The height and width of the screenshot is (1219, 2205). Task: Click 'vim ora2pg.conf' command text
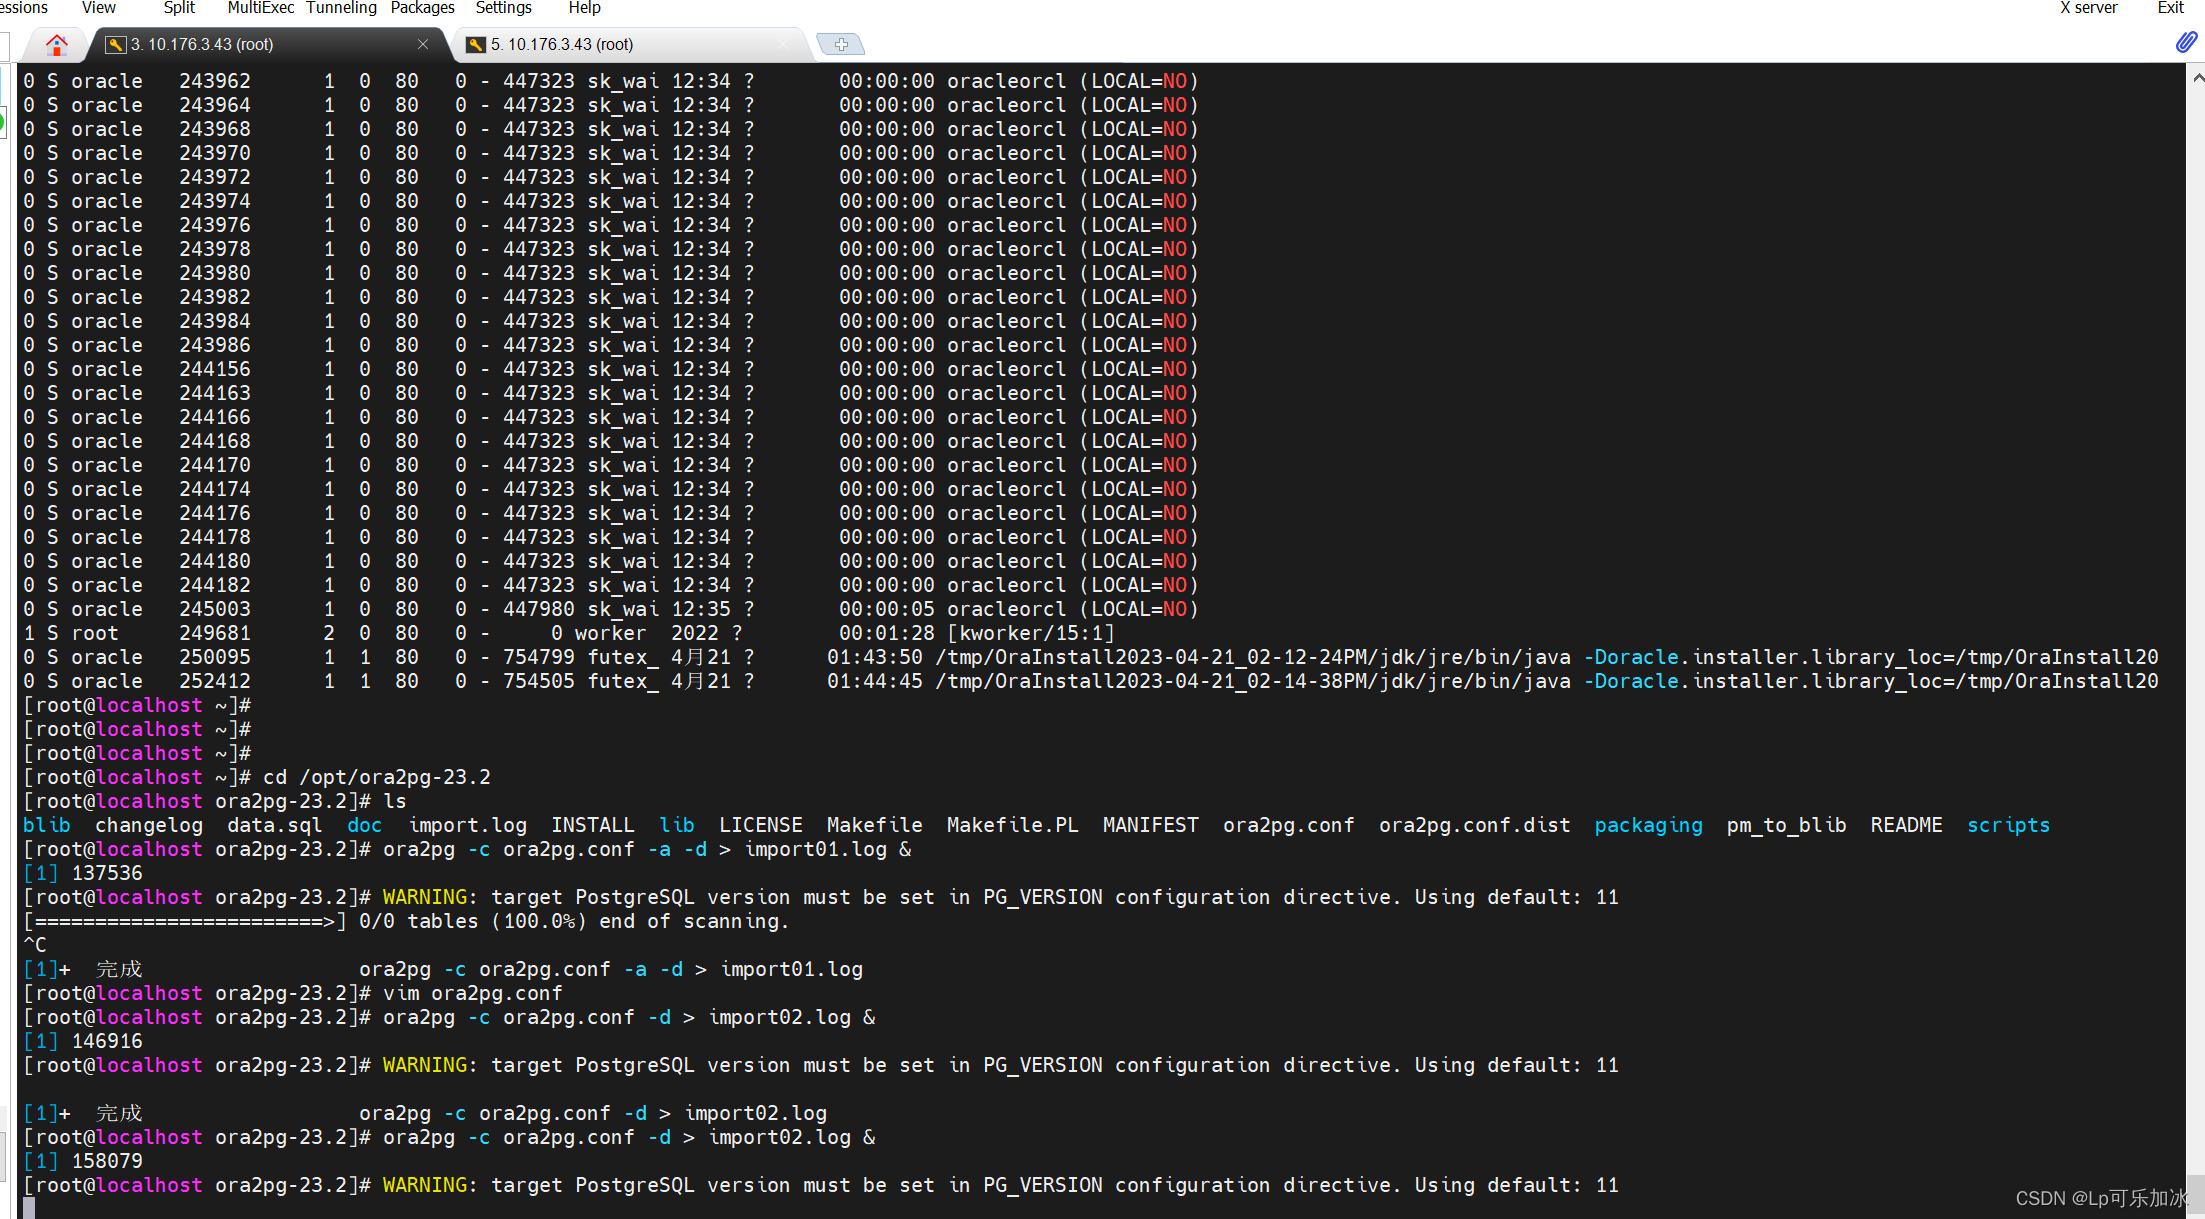(x=472, y=993)
